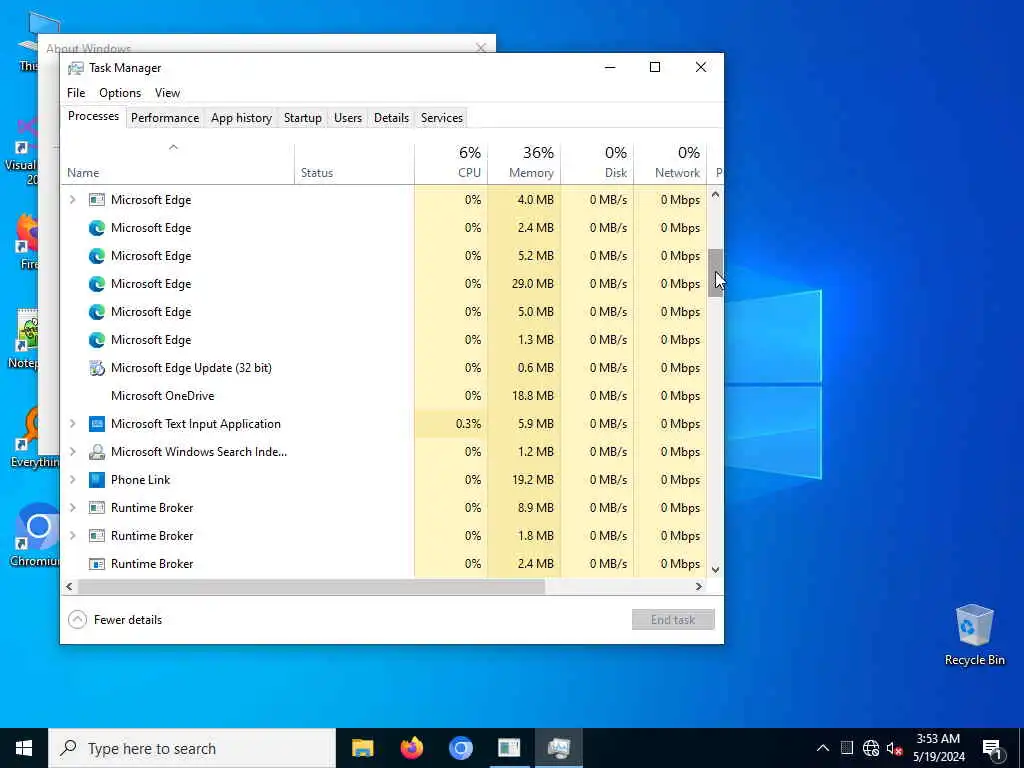Switch to the Details tab
The height and width of the screenshot is (768, 1024).
tap(391, 118)
